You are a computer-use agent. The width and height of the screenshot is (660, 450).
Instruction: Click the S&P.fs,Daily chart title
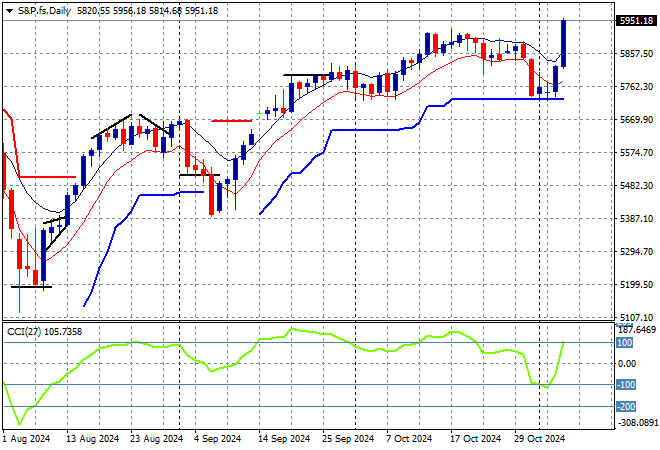pos(44,11)
